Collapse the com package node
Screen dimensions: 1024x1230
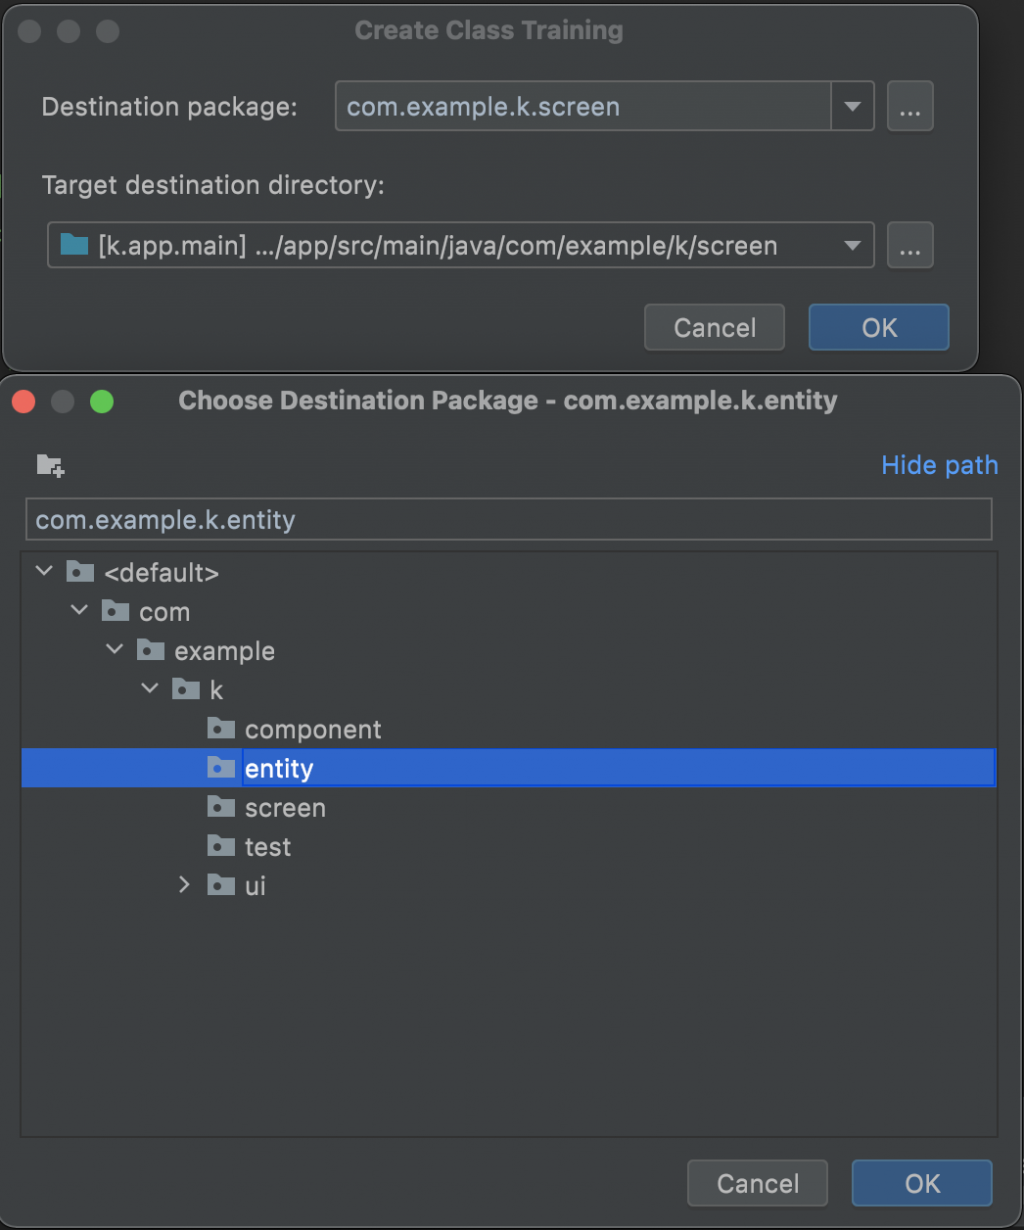point(80,611)
